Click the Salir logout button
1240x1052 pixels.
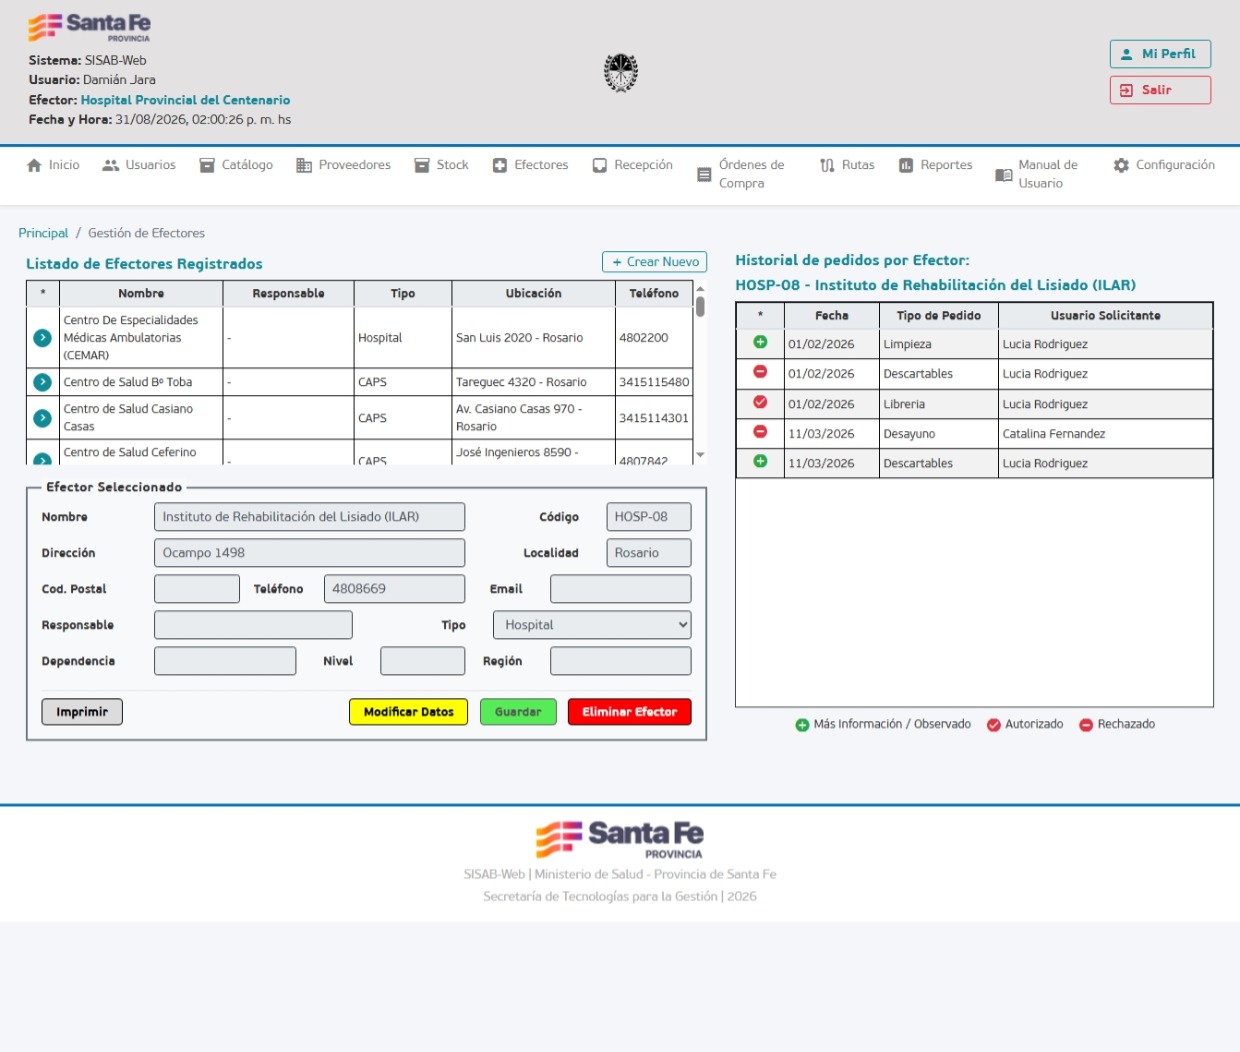[1160, 90]
